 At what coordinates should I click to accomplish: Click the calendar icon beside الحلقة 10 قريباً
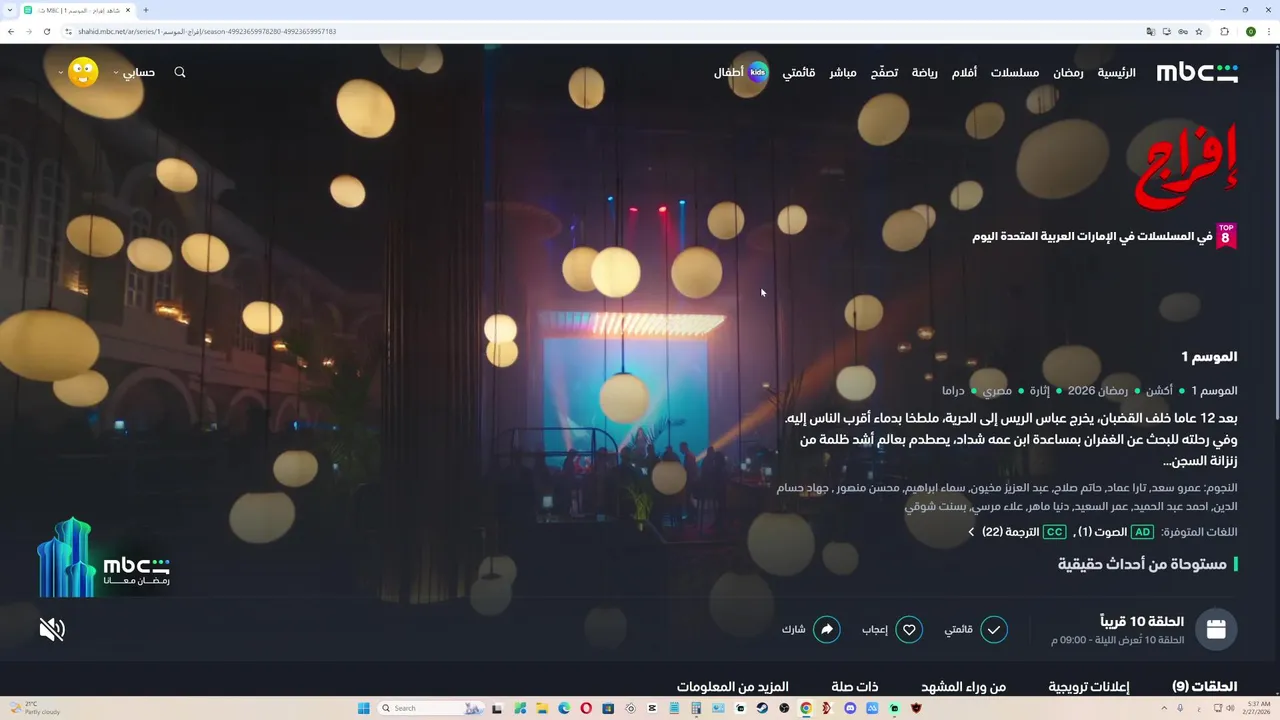click(1216, 629)
